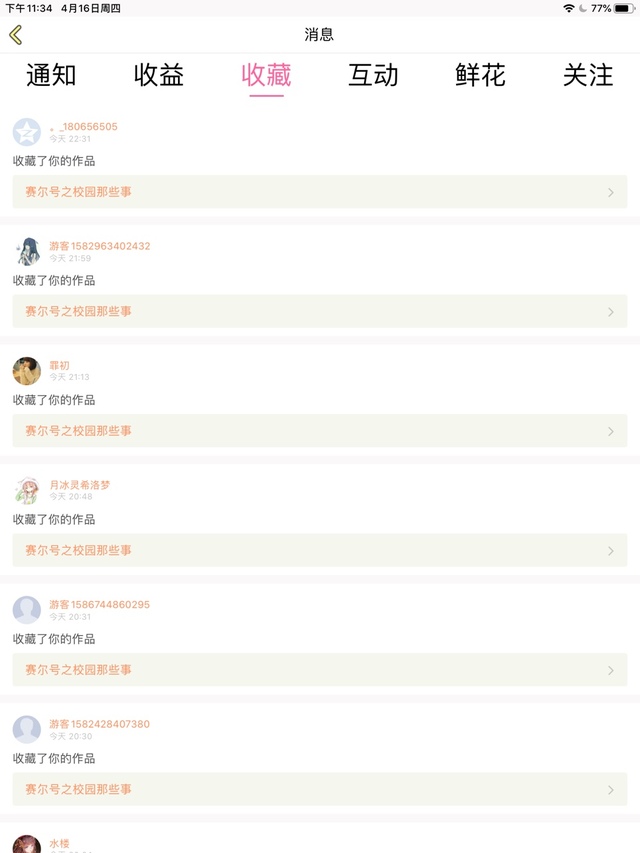Go to the 鲜花 tab
The image size is (640, 853).
(x=481, y=75)
